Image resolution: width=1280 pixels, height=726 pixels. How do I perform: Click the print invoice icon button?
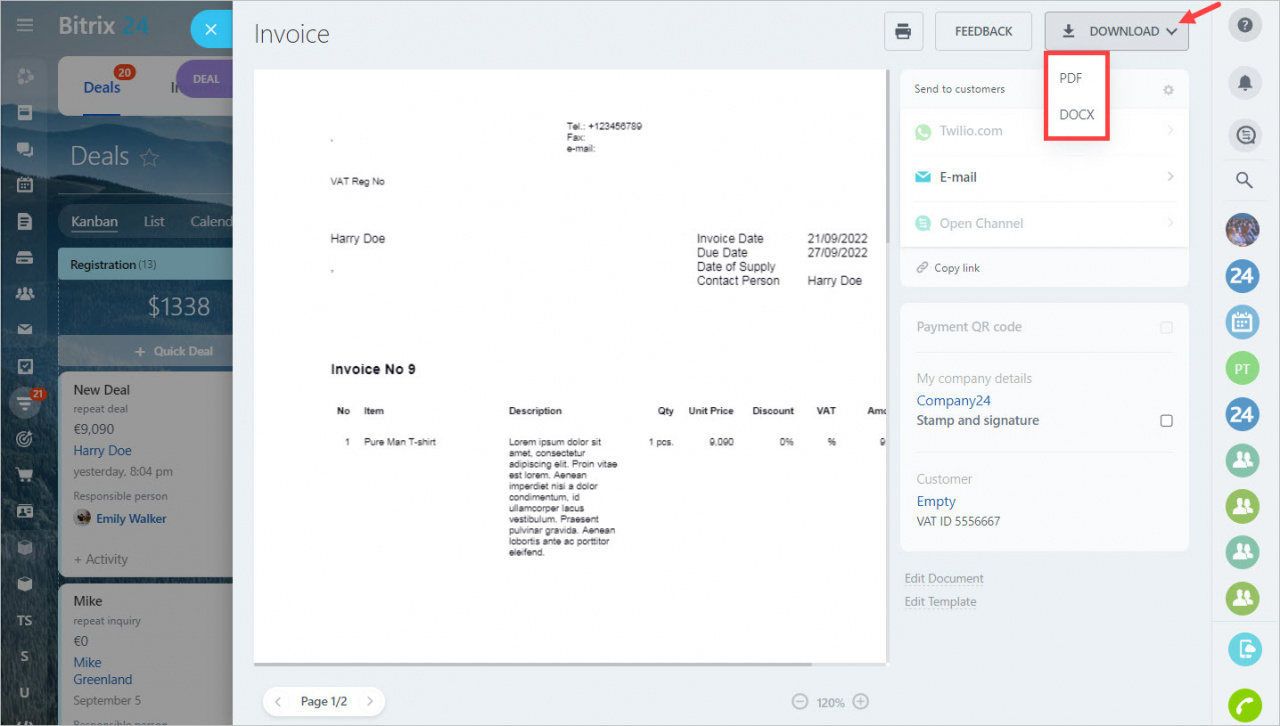(903, 31)
